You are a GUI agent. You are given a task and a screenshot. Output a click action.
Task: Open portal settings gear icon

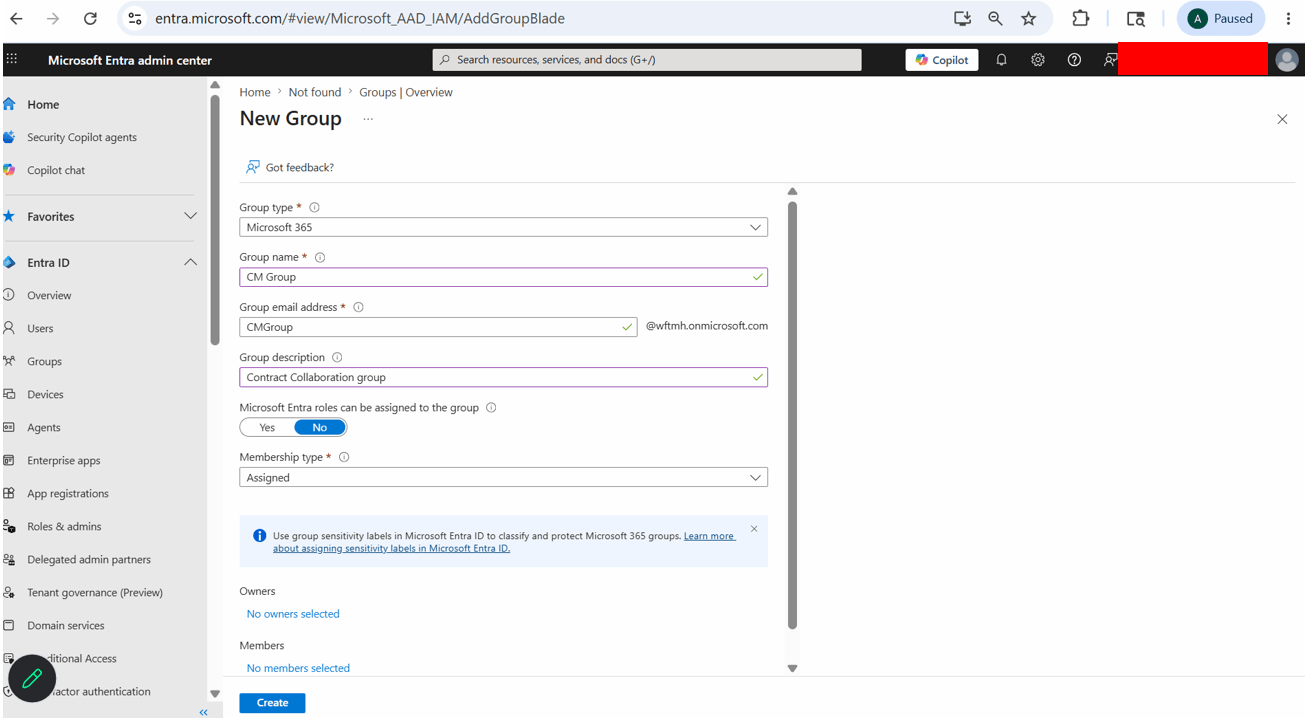tap(1038, 60)
